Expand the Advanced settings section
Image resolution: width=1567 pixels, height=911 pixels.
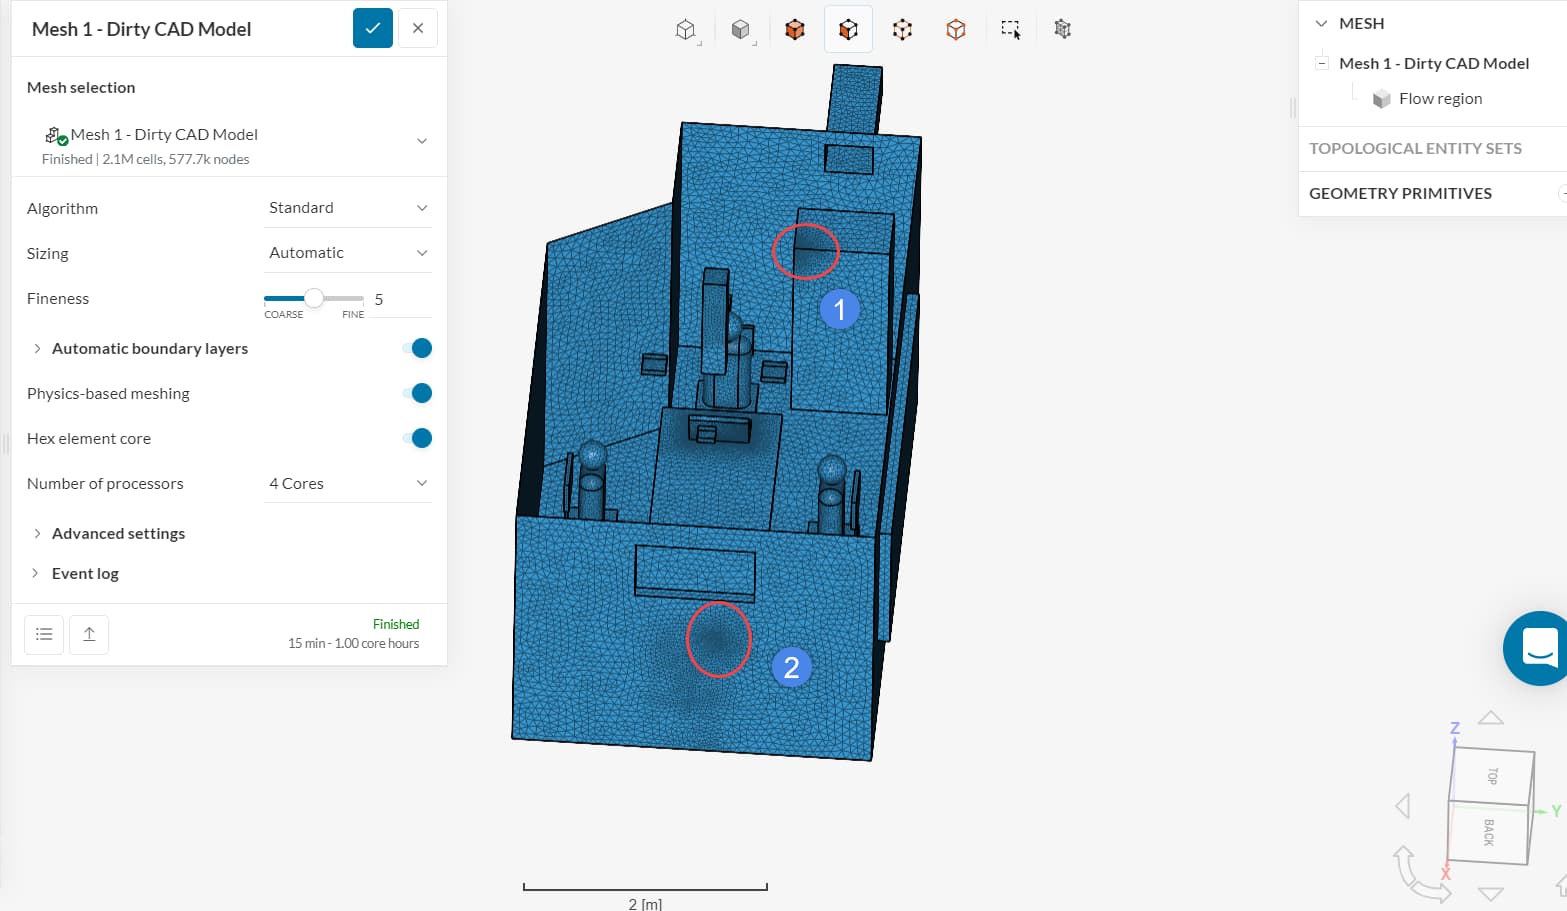(x=118, y=533)
